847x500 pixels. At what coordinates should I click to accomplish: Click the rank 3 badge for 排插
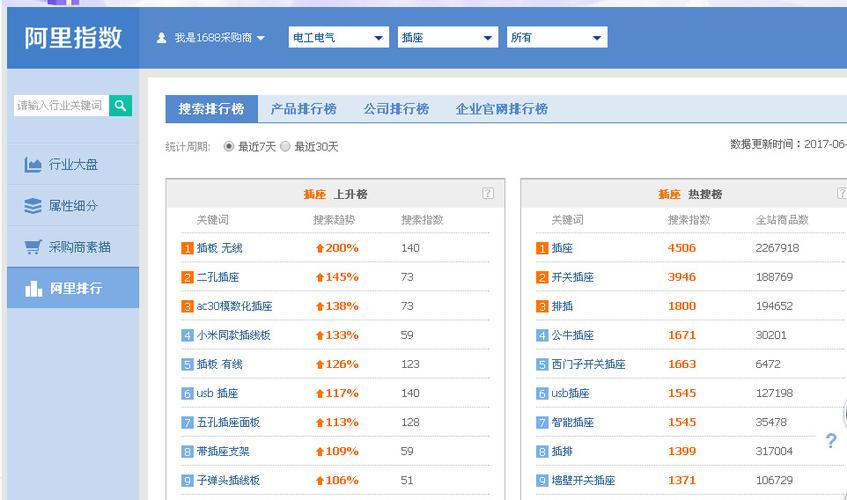[542, 307]
